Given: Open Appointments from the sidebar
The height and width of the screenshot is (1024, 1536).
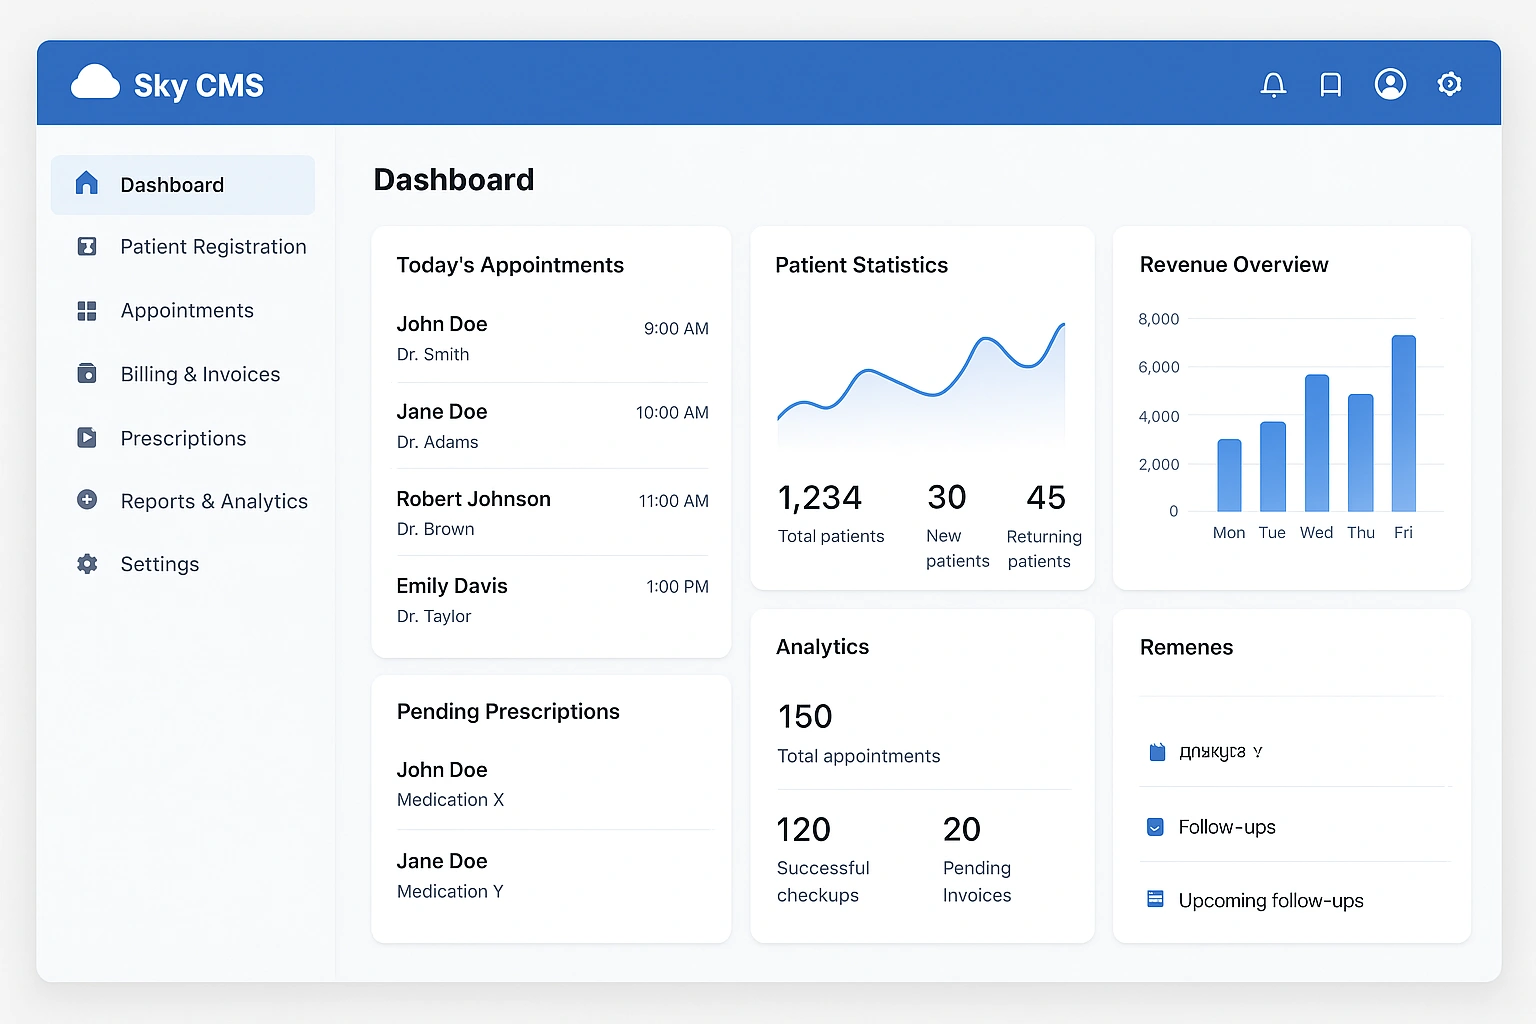Looking at the screenshot, I should (186, 311).
